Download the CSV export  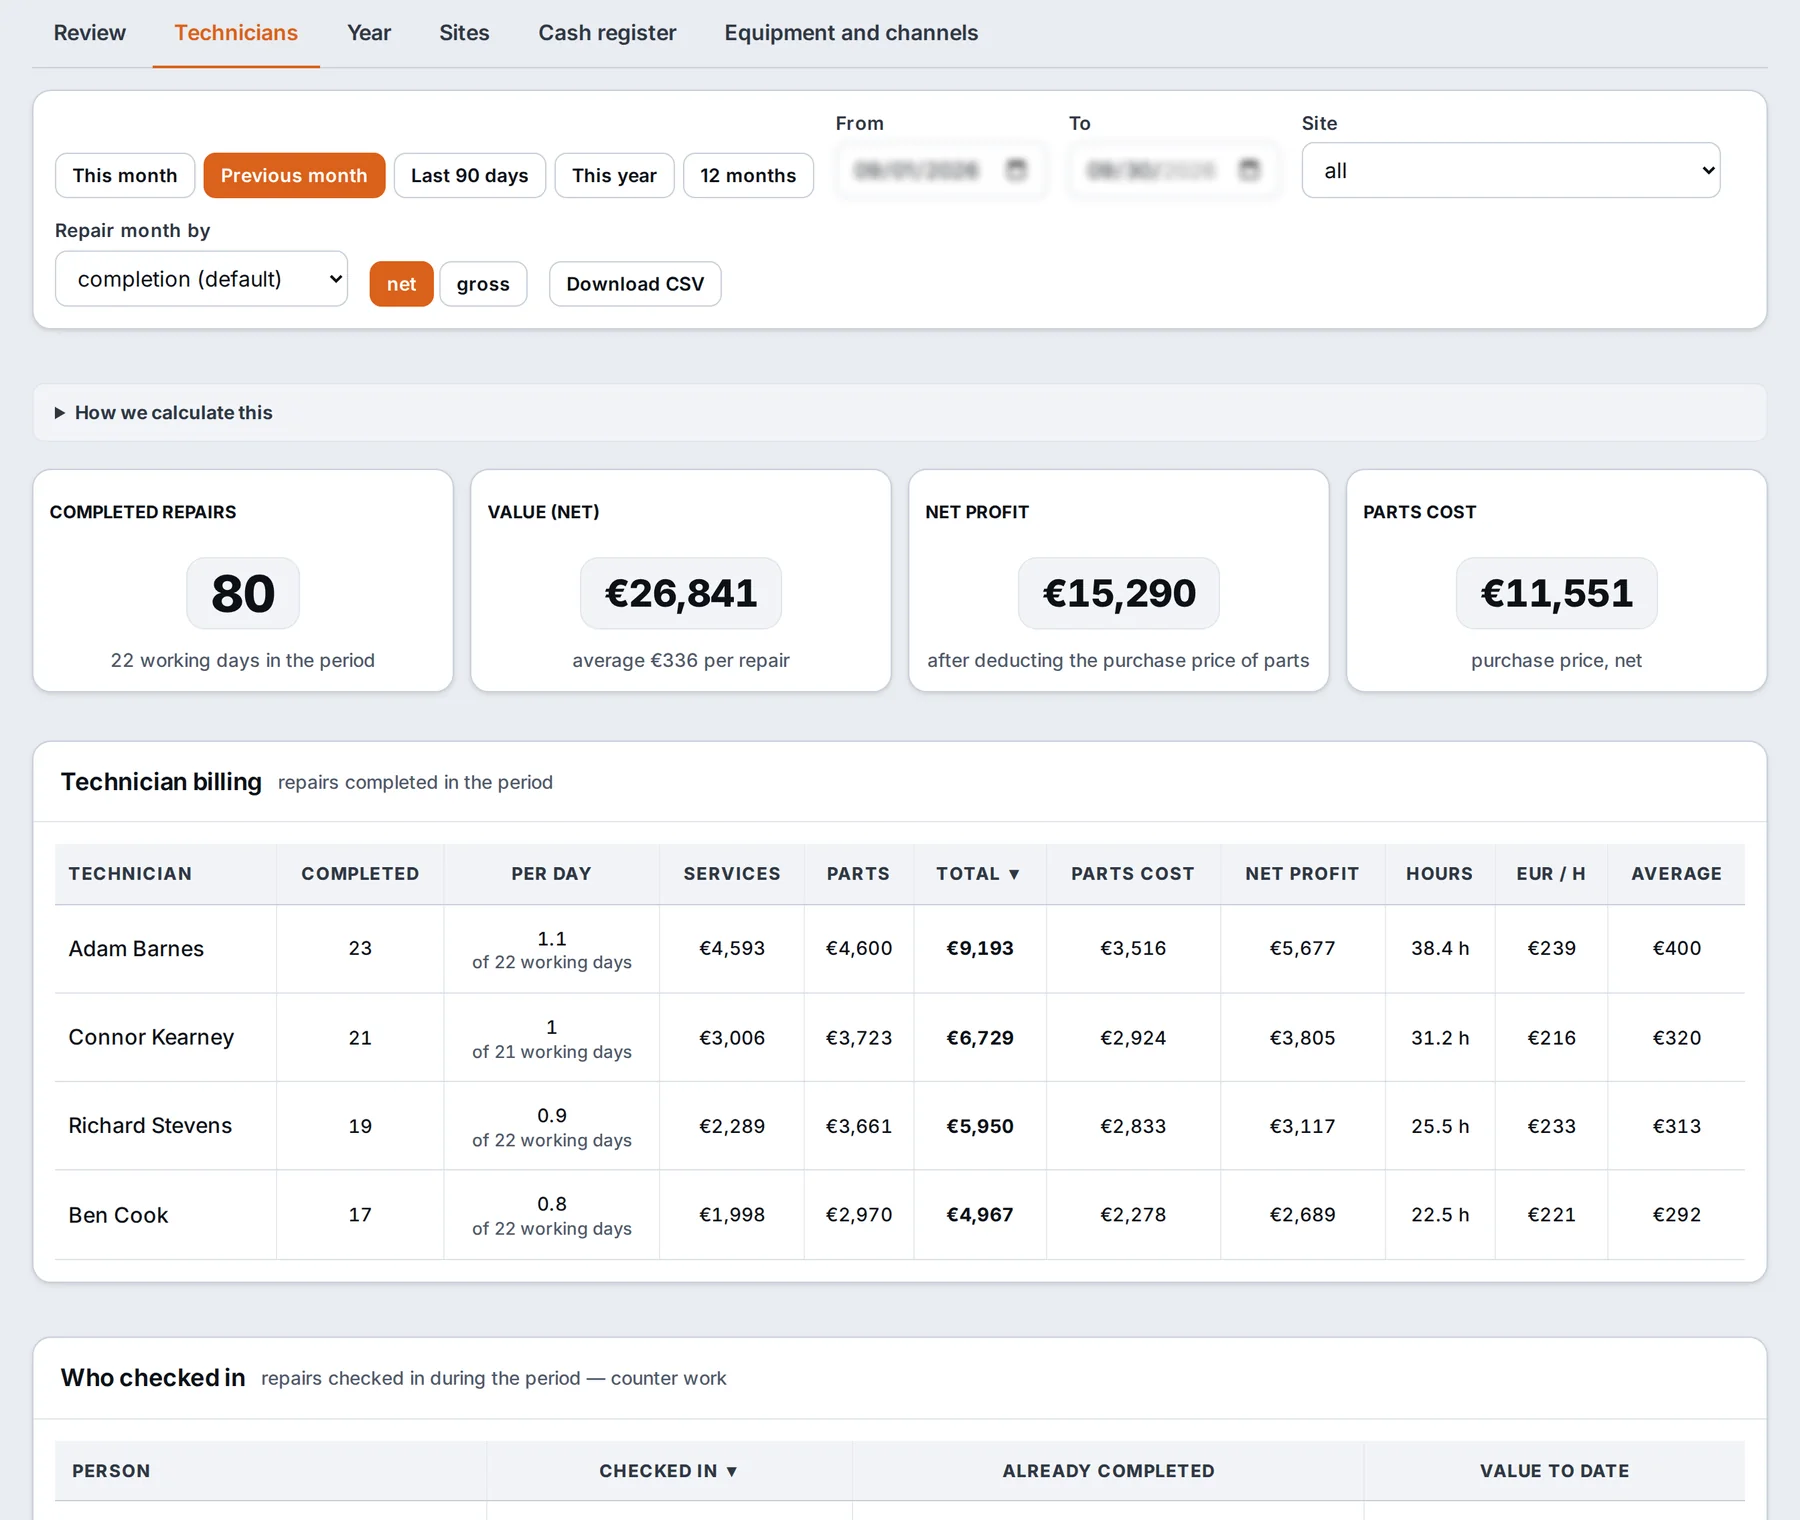click(x=635, y=284)
